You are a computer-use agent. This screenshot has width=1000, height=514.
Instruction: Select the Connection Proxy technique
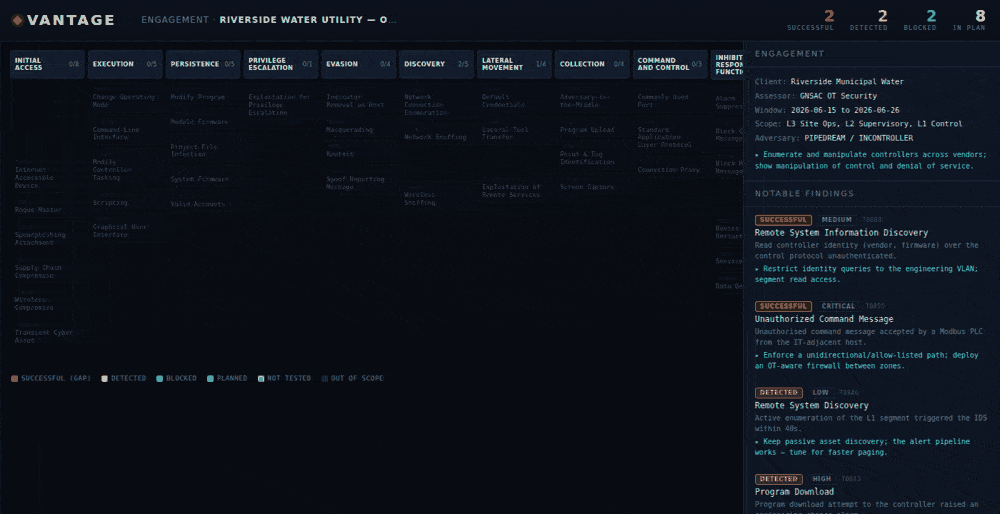(x=670, y=170)
